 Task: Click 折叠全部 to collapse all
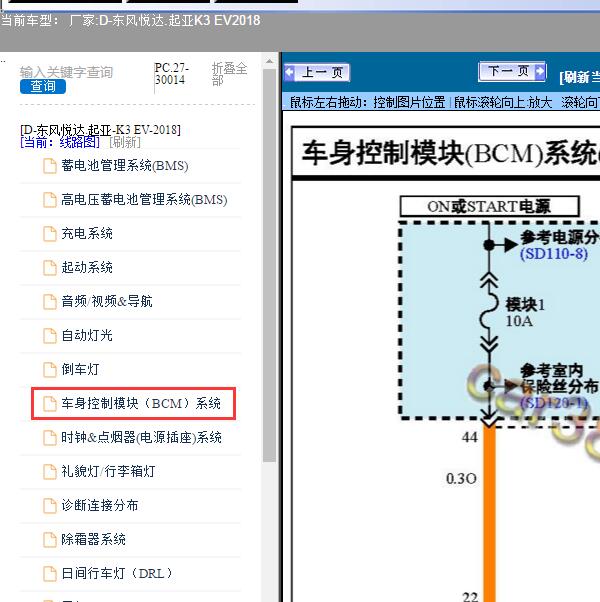tap(229, 74)
